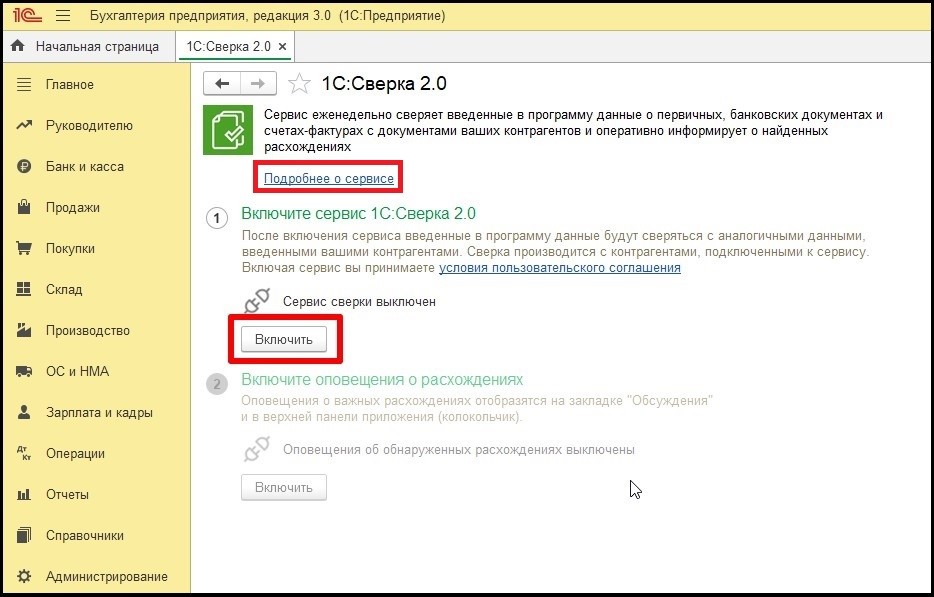934x597 pixels.
Task: Click the 1C logo icon
Action: (27, 15)
